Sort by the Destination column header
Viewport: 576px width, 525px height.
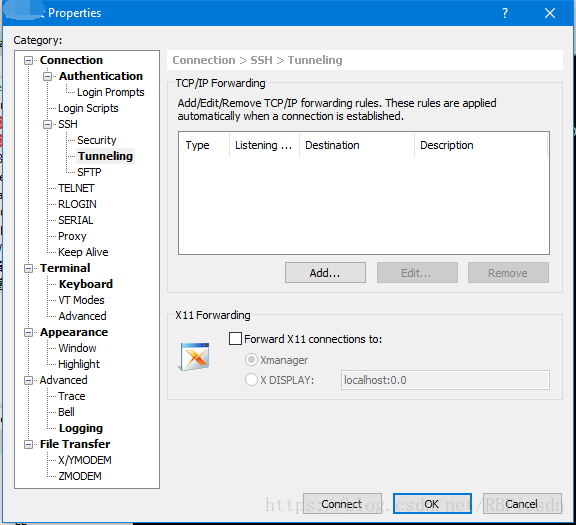click(357, 145)
